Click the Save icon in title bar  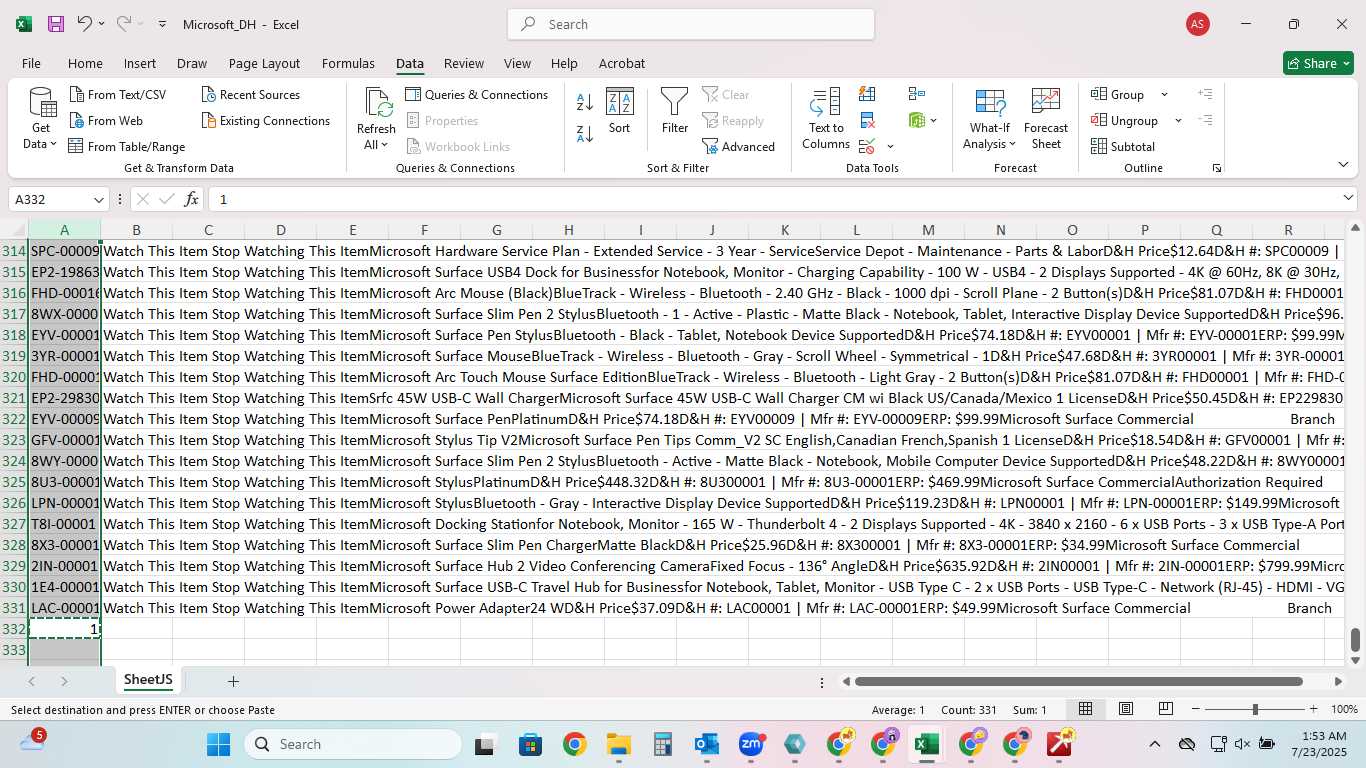pyautogui.click(x=55, y=24)
